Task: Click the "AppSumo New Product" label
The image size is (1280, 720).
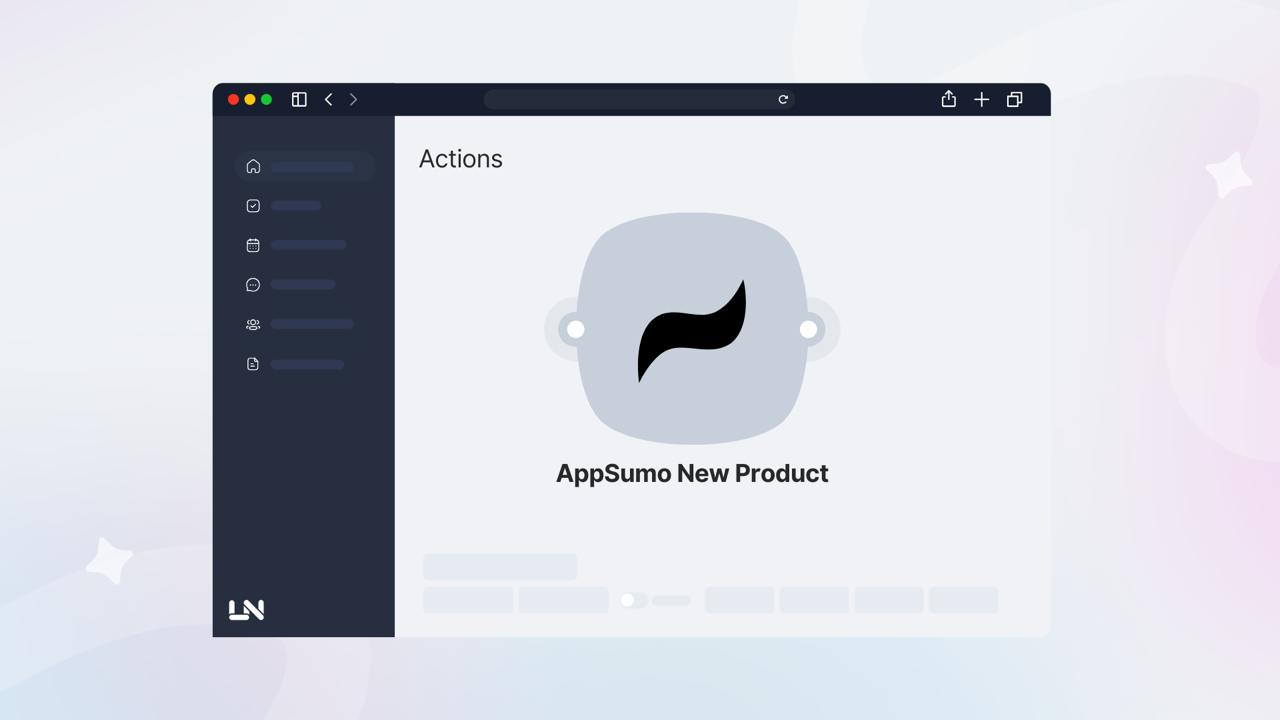Action: coord(692,474)
